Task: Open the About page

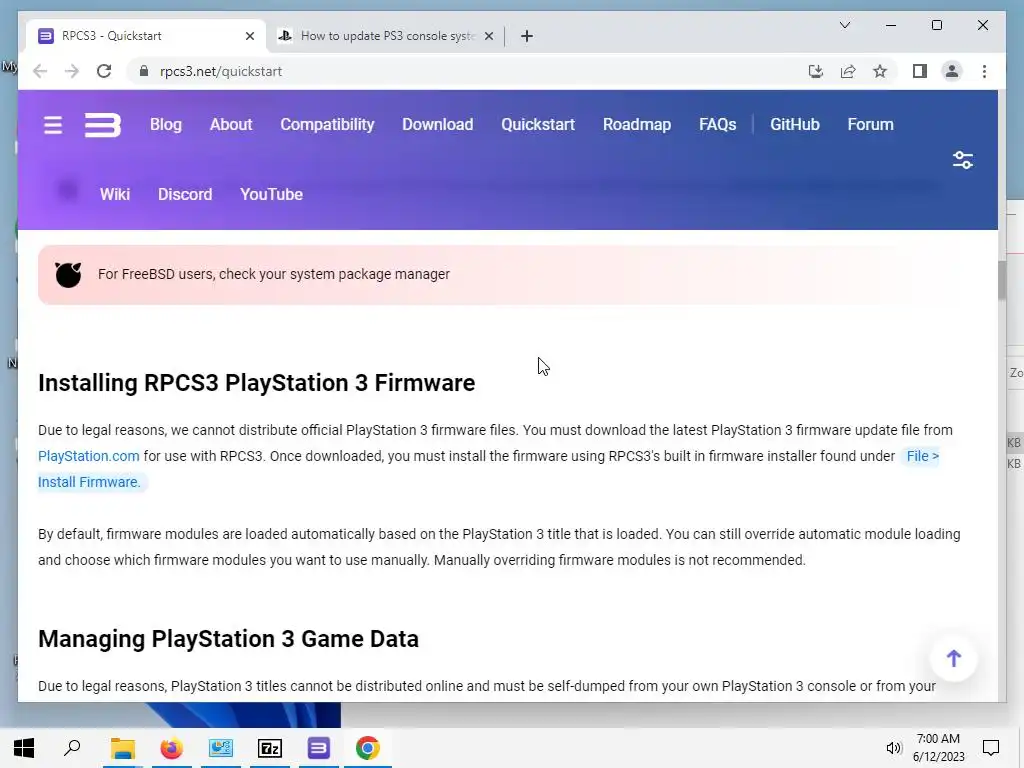Action: tap(231, 125)
